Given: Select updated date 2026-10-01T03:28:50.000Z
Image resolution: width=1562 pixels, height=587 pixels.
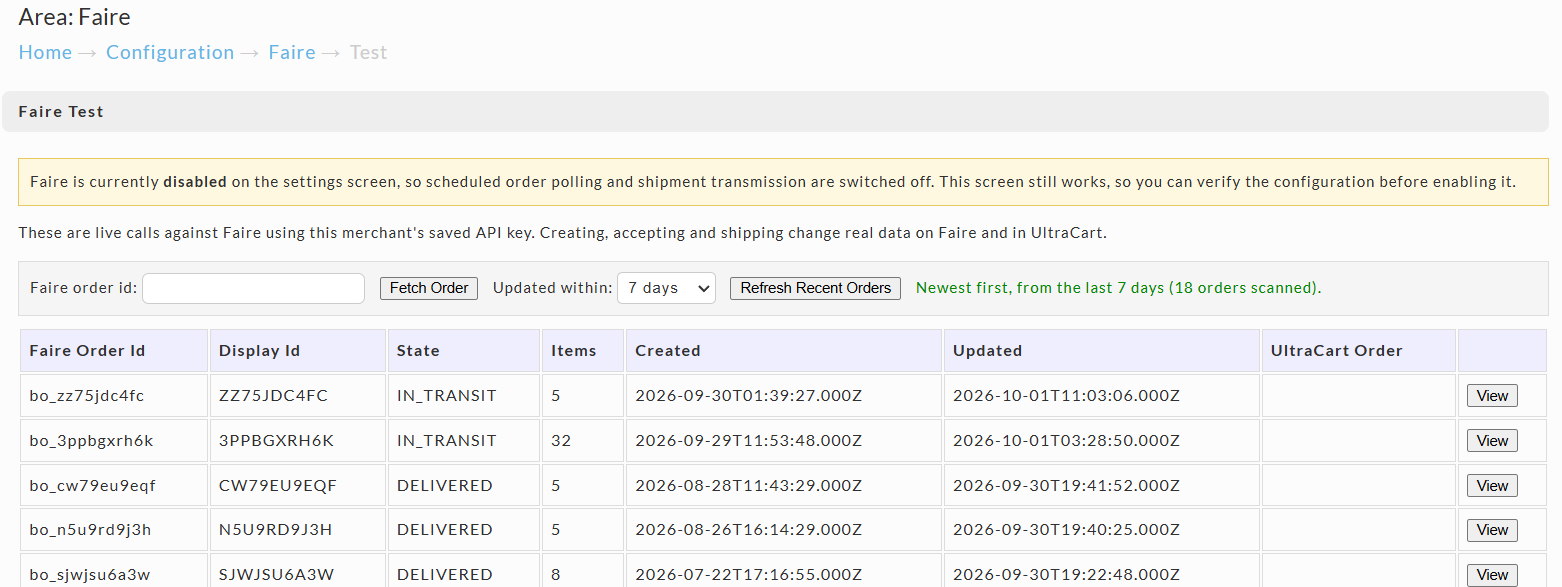Looking at the screenshot, I should 1101,441.
